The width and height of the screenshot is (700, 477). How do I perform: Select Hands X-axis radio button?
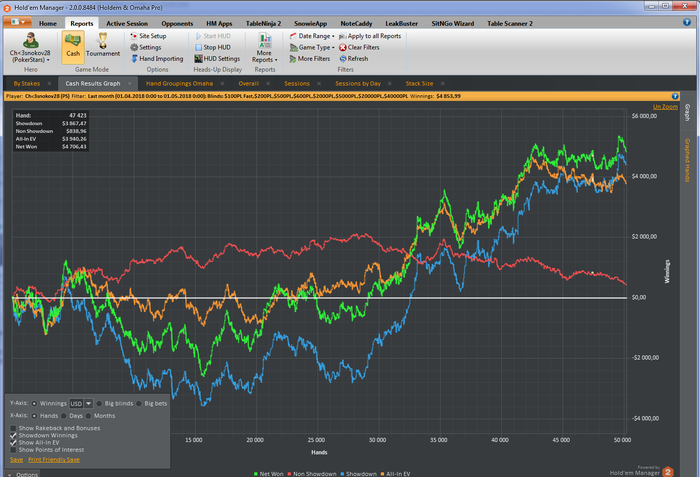pos(34,416)
